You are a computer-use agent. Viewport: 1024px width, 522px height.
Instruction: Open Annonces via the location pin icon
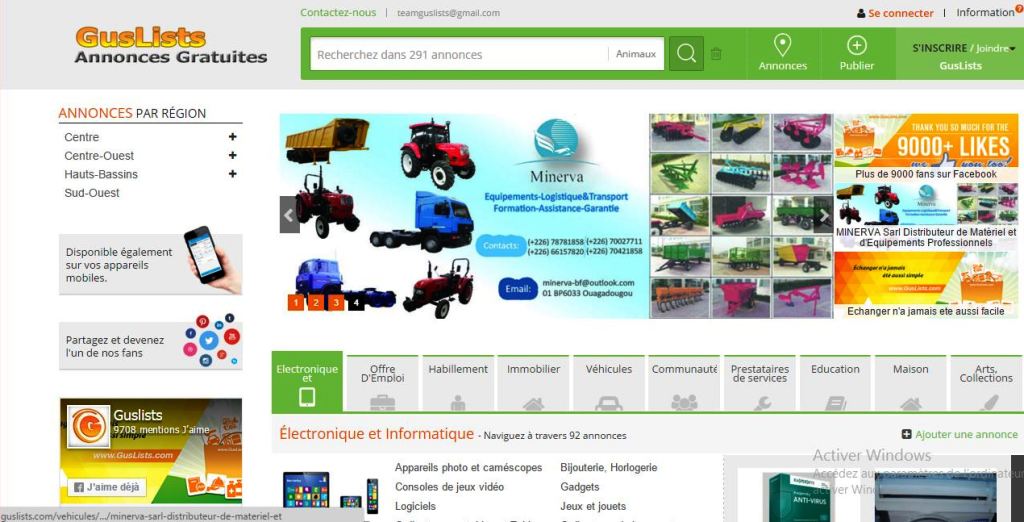point(783,45)
